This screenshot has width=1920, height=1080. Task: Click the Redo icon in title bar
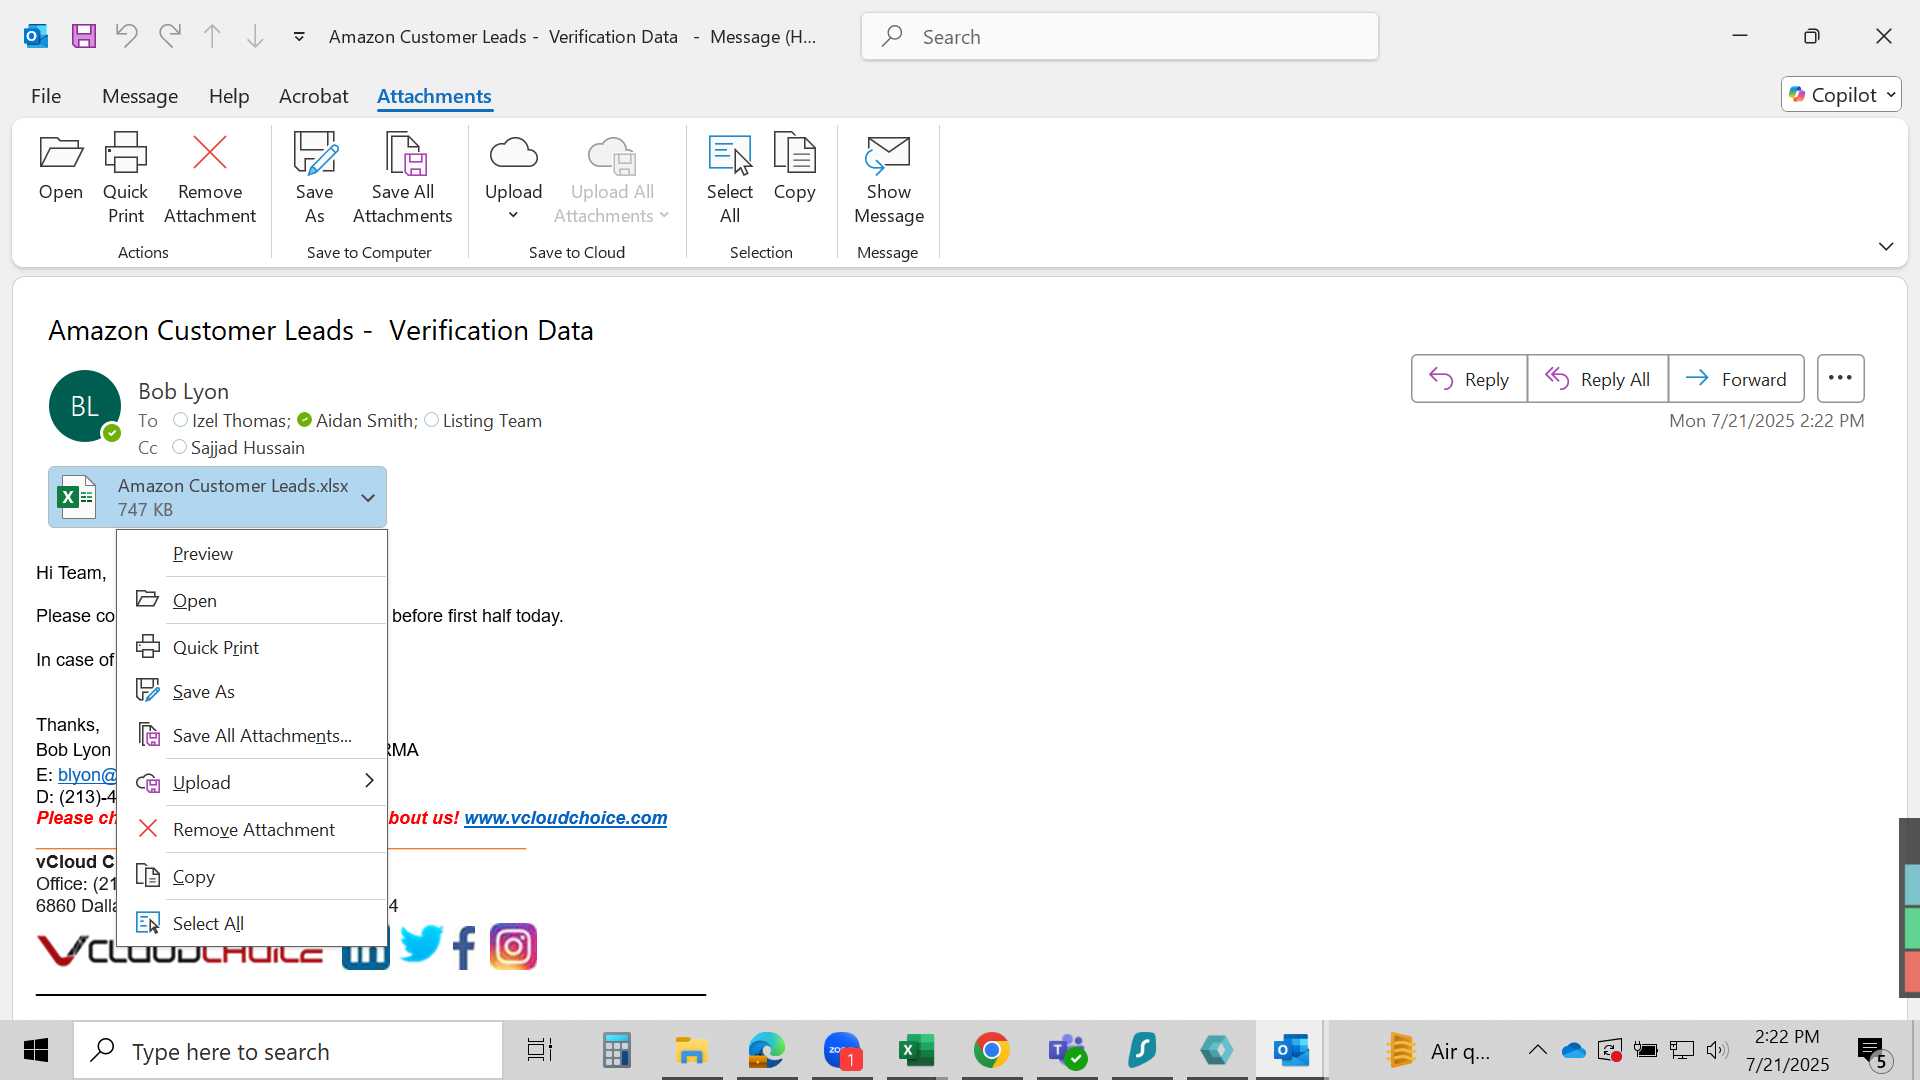coord(170,37)
